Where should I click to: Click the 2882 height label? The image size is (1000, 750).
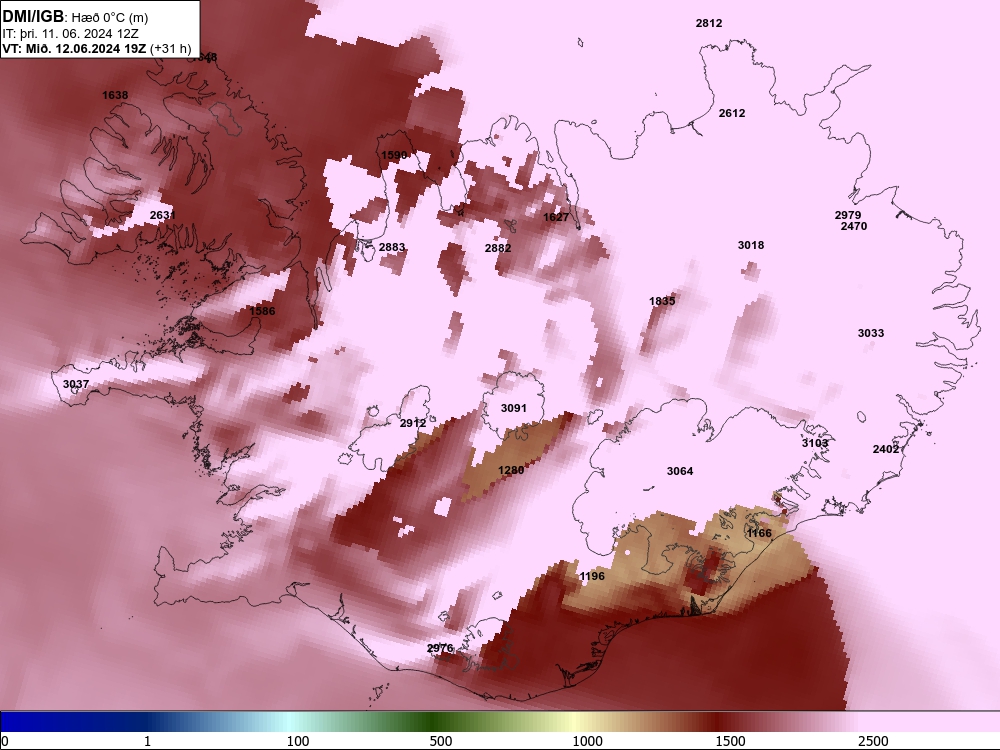497,247
